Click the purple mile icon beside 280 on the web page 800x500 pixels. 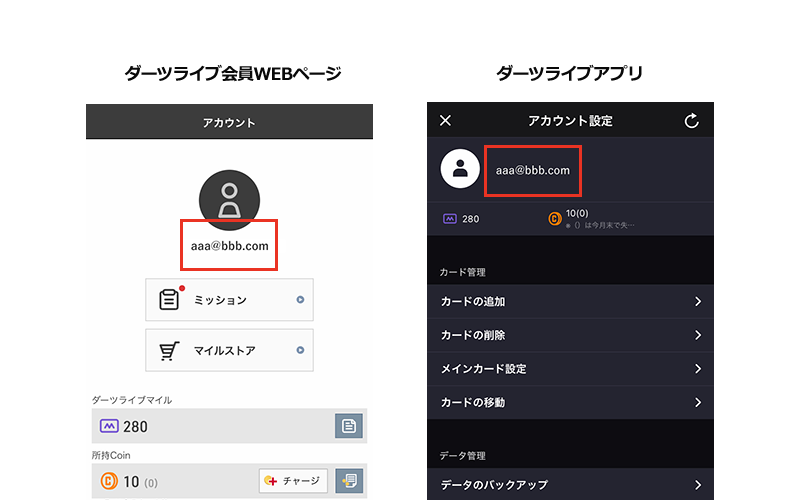[x=109, y=426]
